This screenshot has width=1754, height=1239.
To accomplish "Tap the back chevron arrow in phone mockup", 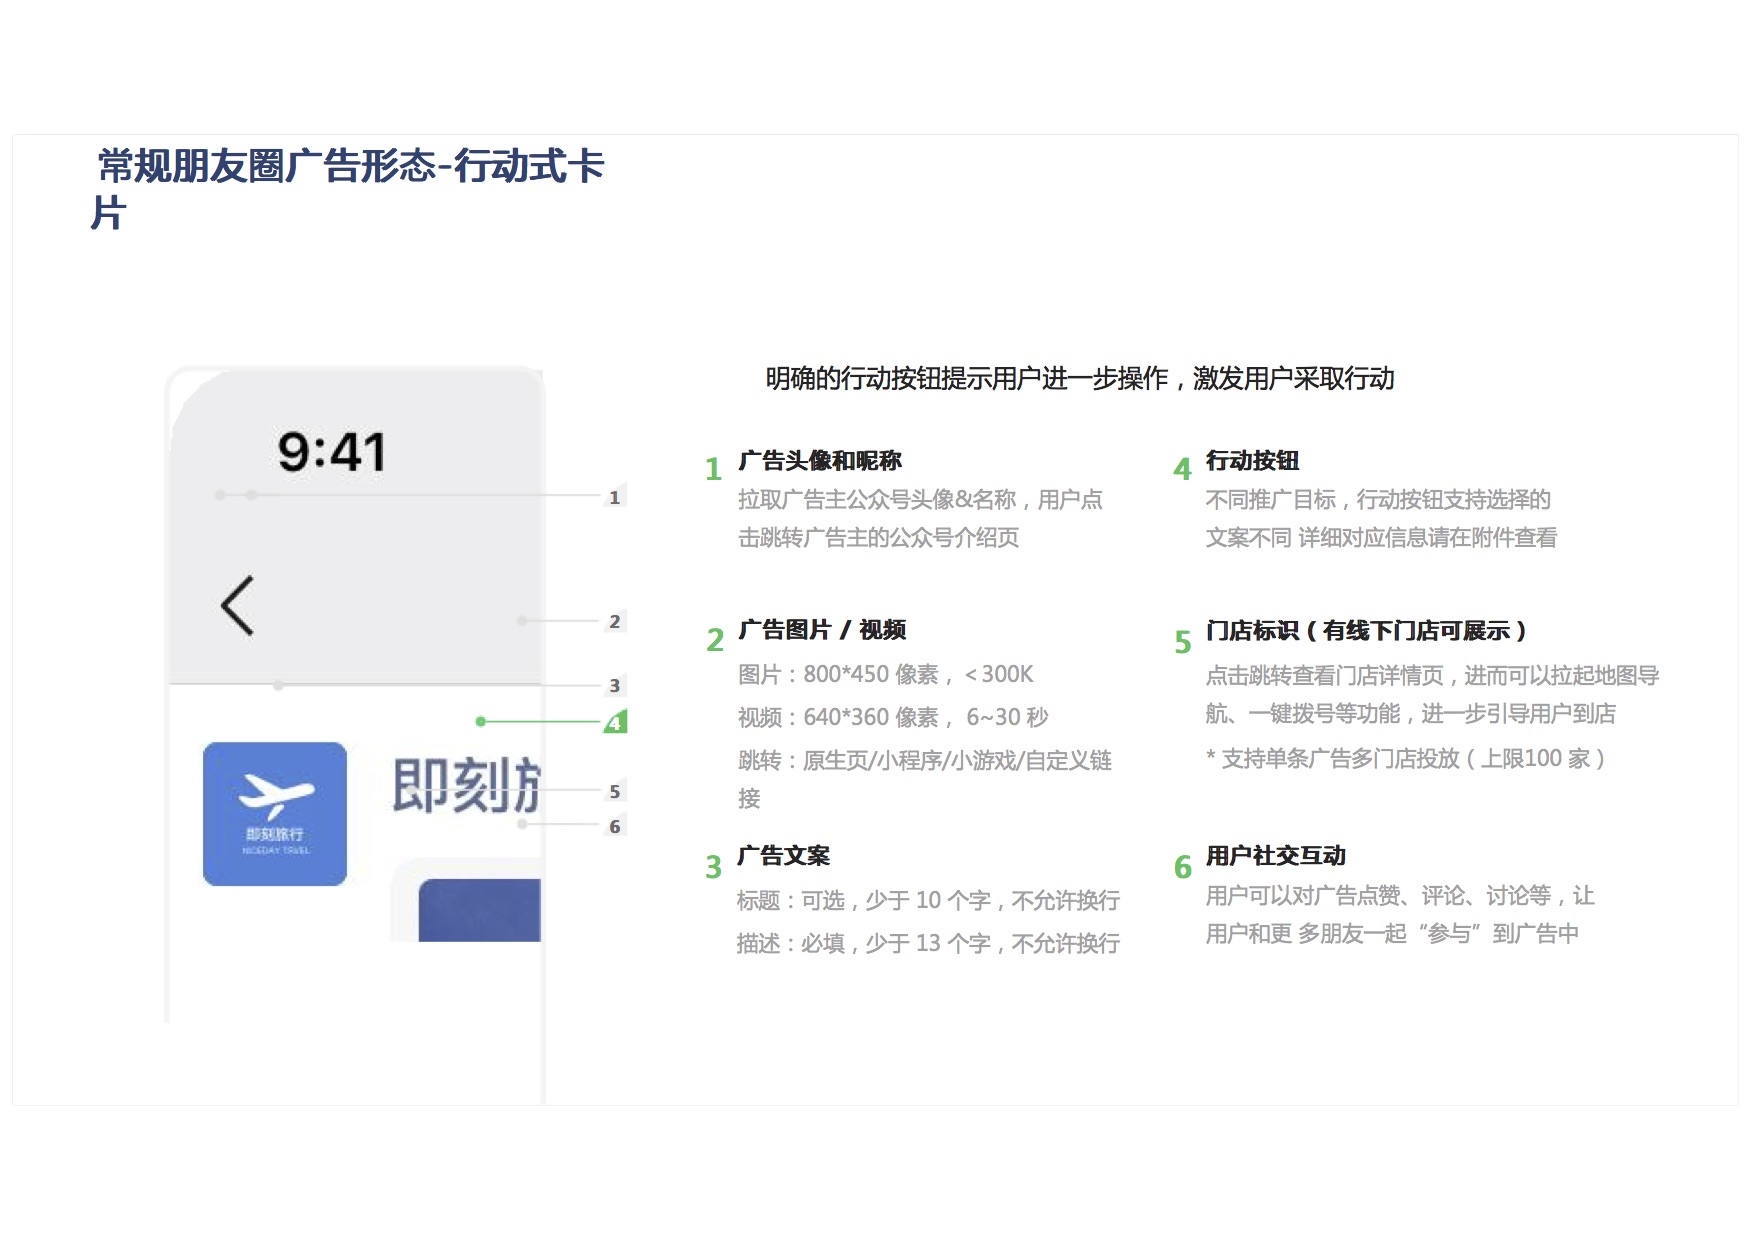I will (x=238, y=606).
